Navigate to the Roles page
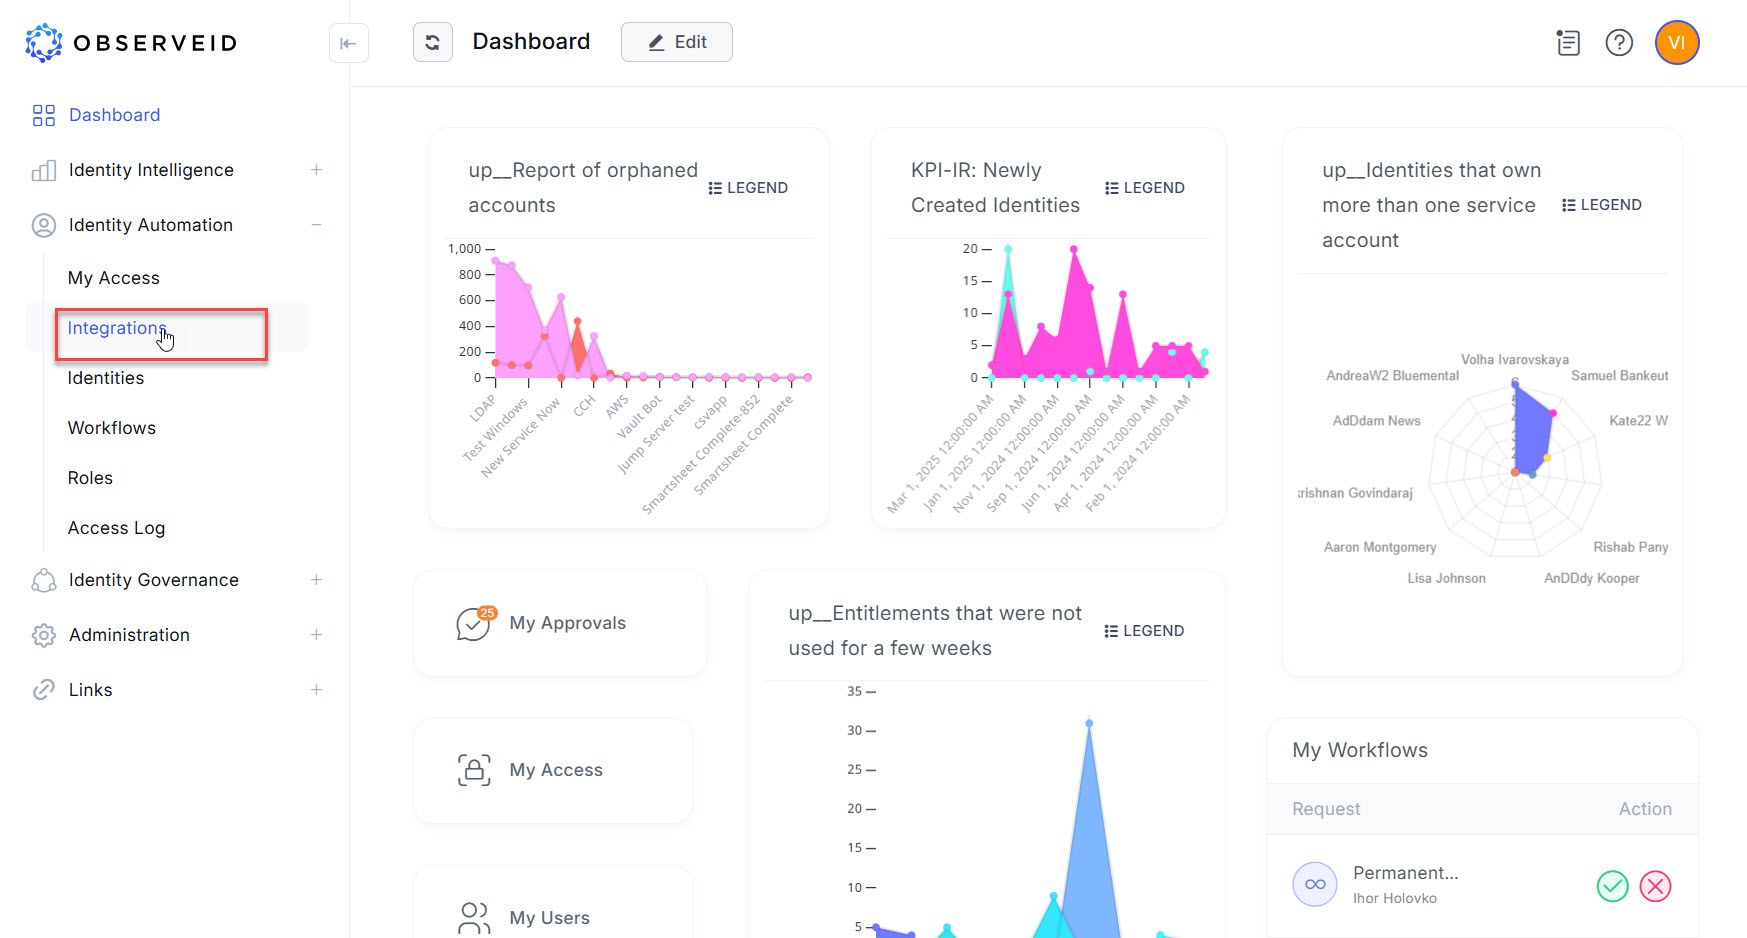1747x938 pixels. 90,478
